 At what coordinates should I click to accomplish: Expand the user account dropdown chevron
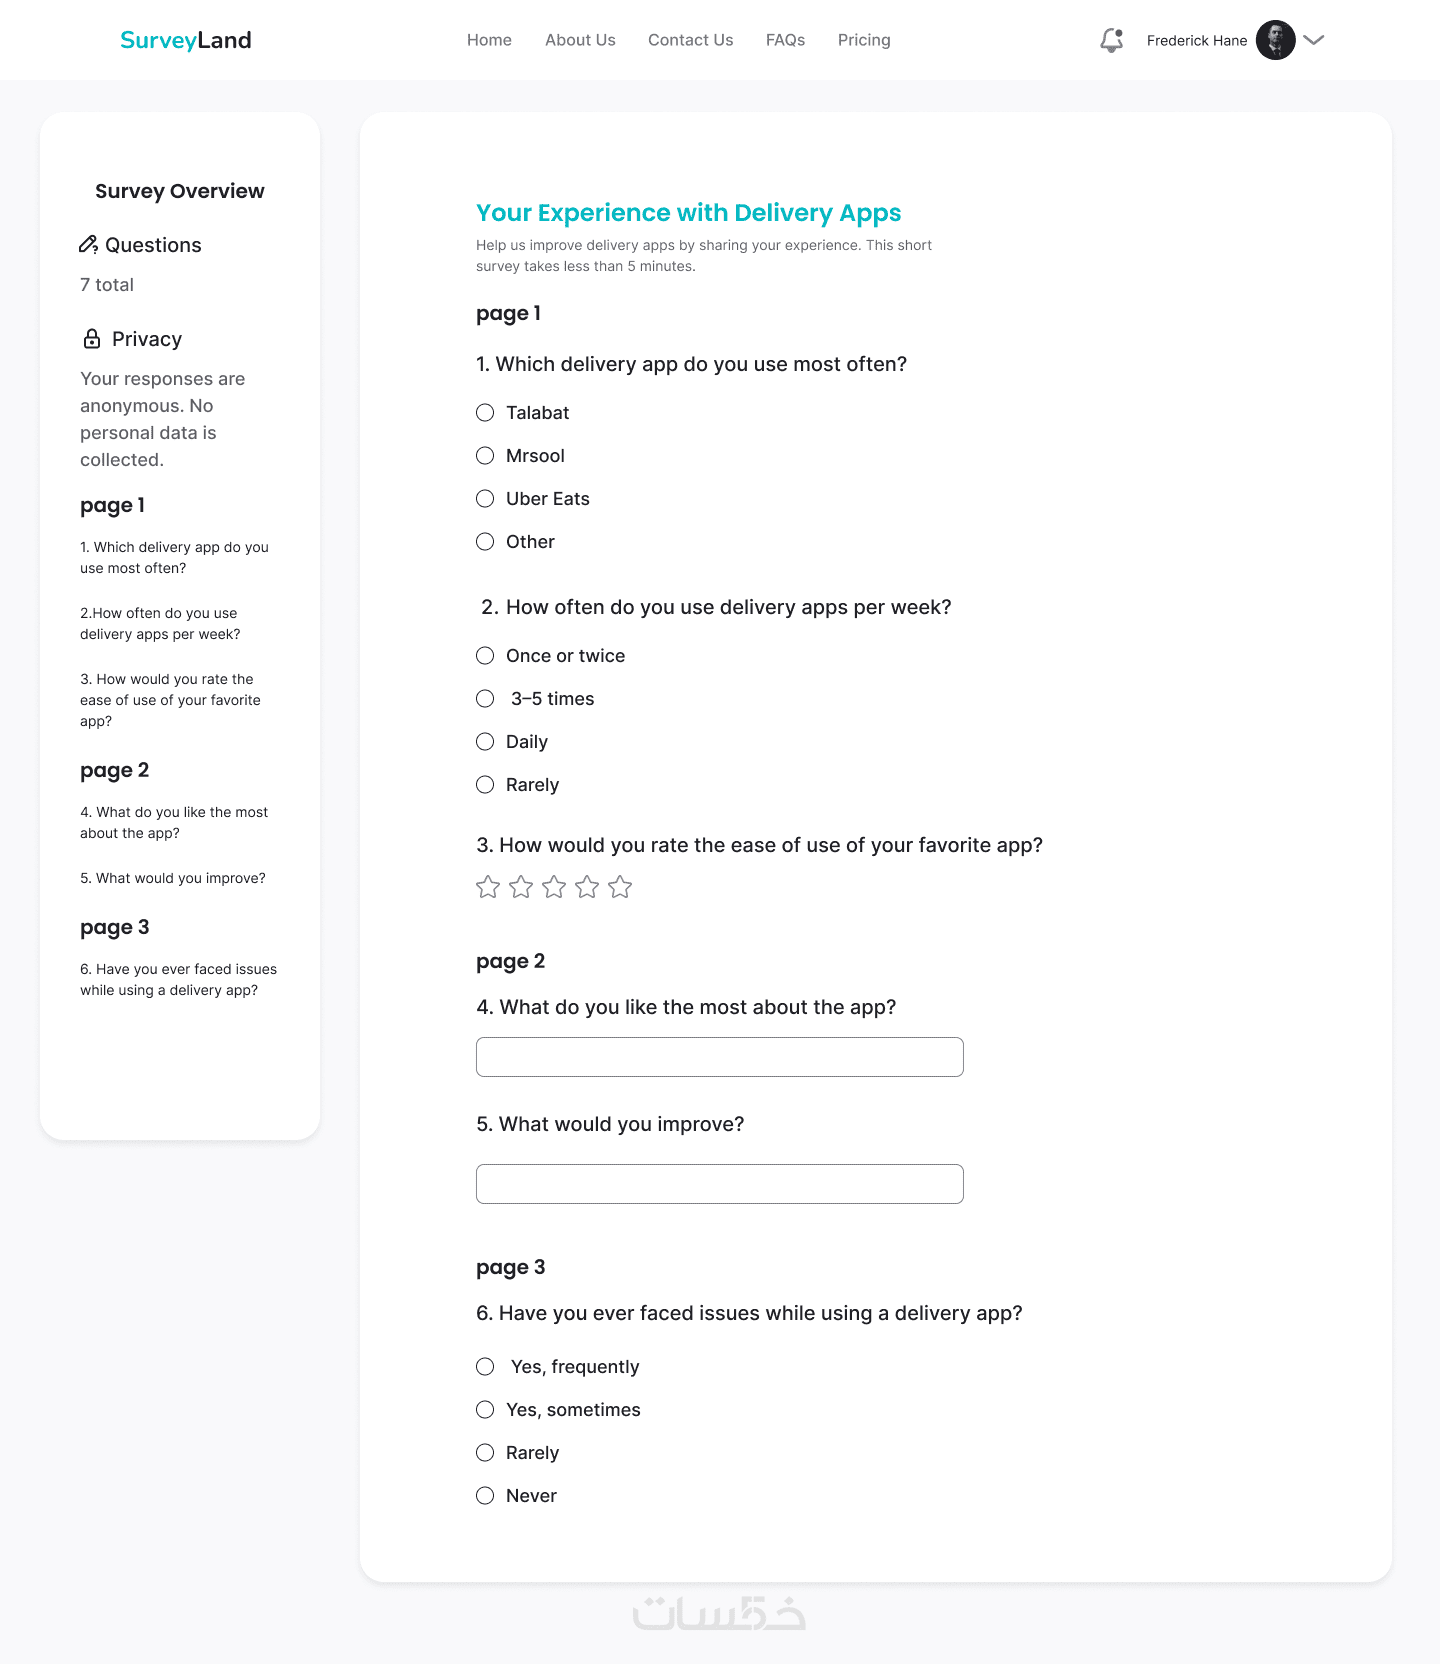click(1314, 40)
